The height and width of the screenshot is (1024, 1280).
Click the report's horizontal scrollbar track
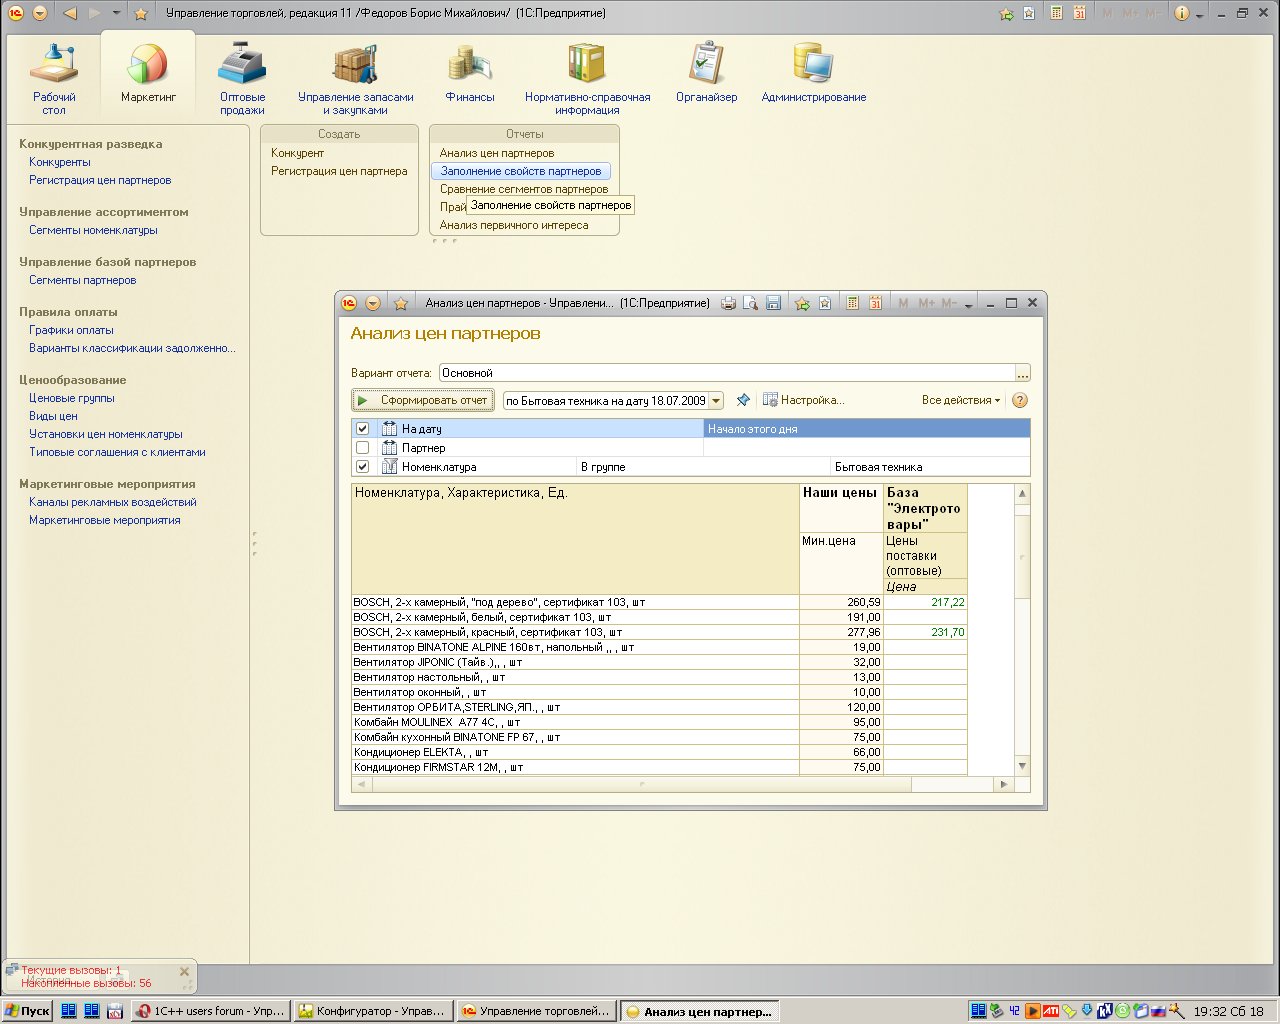(x=950, y=785)
